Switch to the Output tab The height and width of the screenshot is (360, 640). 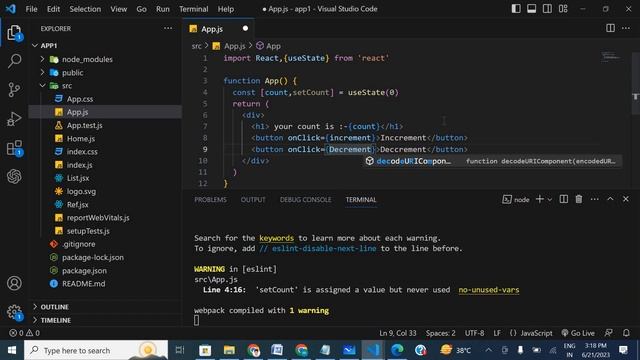point(253,200)
